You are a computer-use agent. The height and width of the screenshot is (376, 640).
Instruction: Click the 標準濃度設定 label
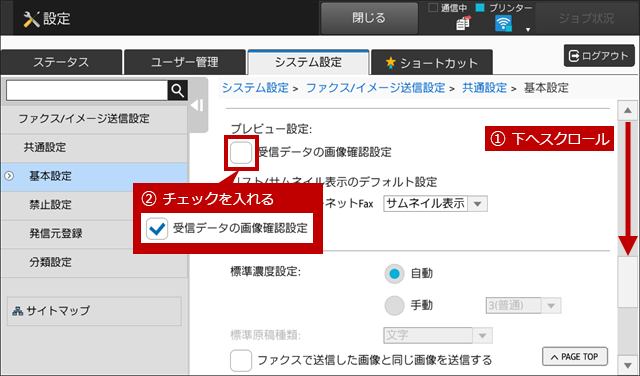point(265,271)
